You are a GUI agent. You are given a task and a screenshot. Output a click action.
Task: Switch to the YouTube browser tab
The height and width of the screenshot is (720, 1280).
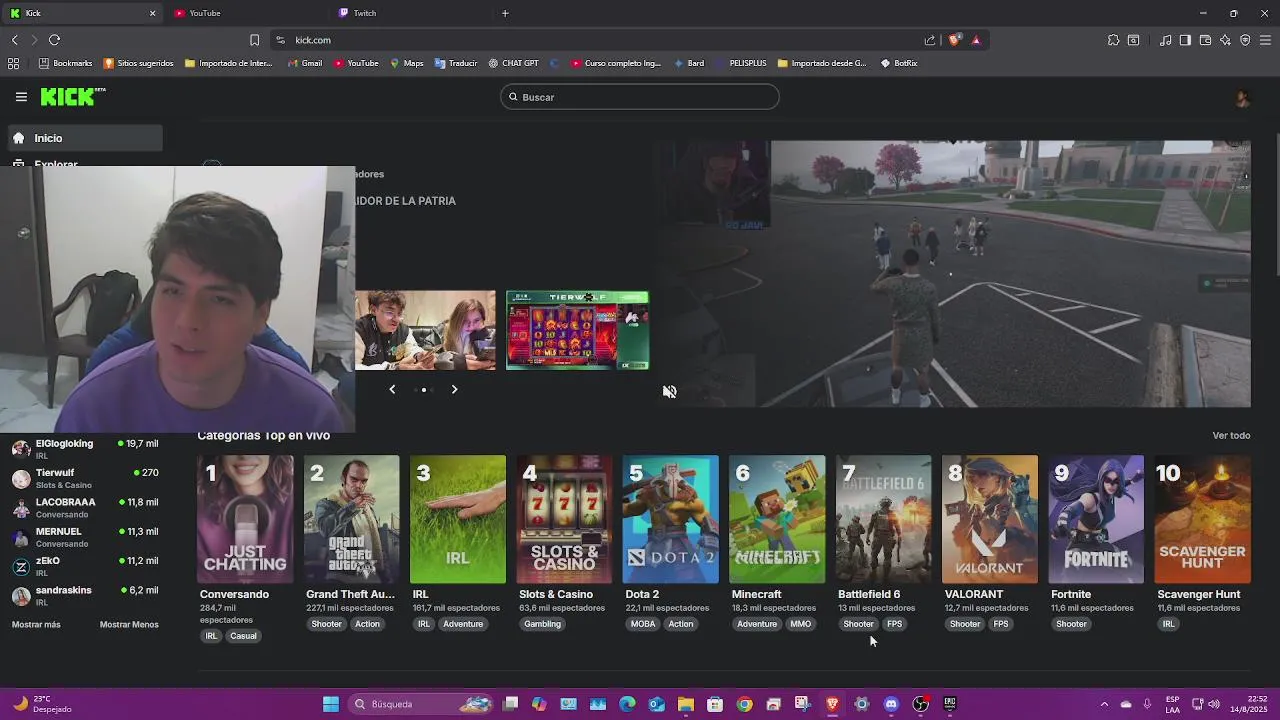tap(245, 13)
